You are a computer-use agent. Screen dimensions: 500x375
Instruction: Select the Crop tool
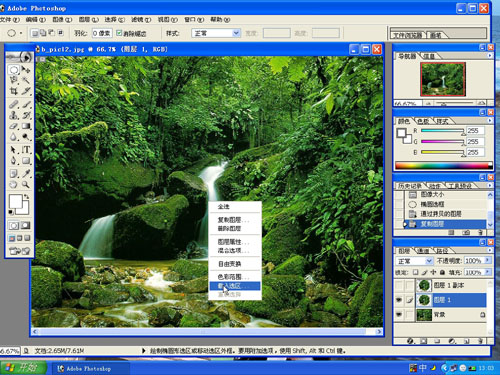tap(13, 91)
